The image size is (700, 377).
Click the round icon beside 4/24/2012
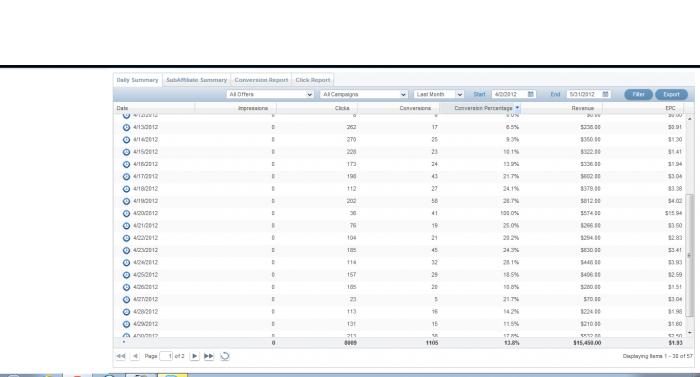(126, 263)
